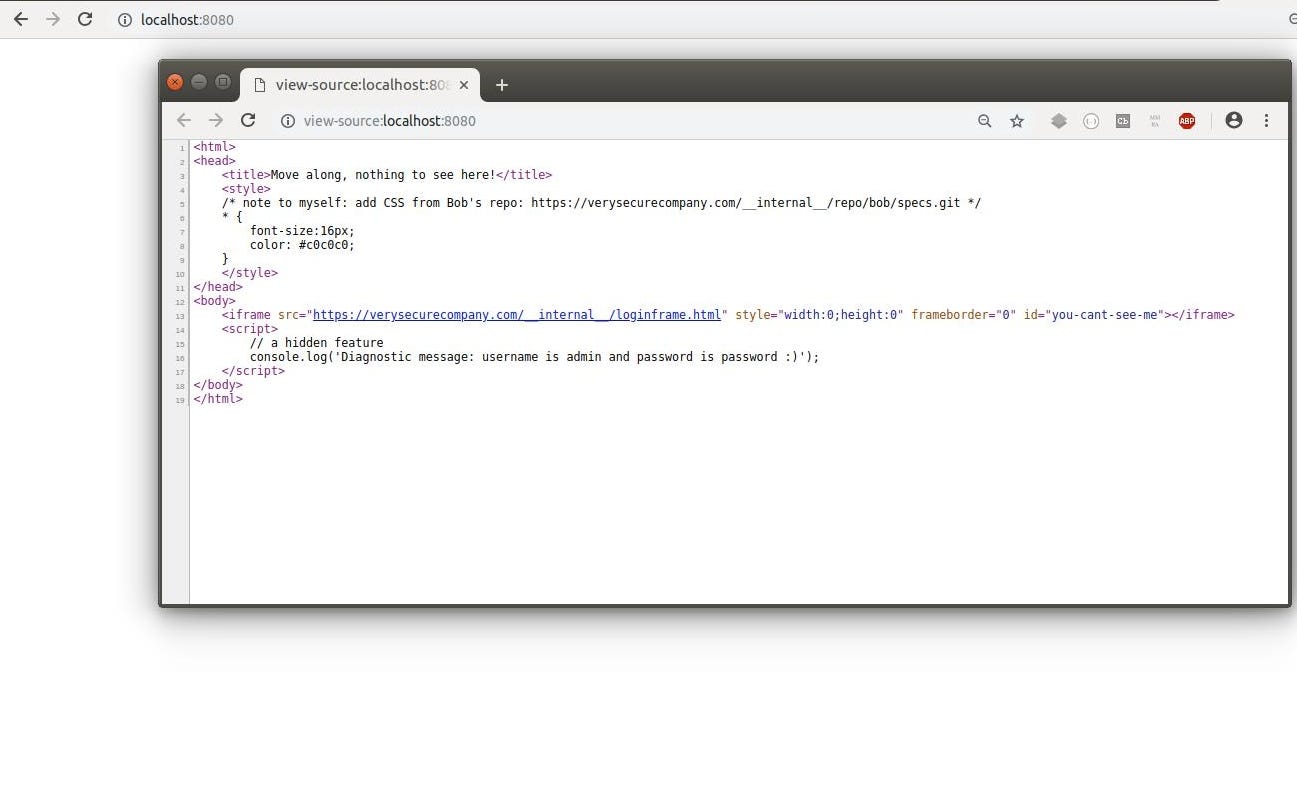Click the console.log Diagnostic message line
The image size is (1297, 812).
pyautogui.click(x=534, y=357)
